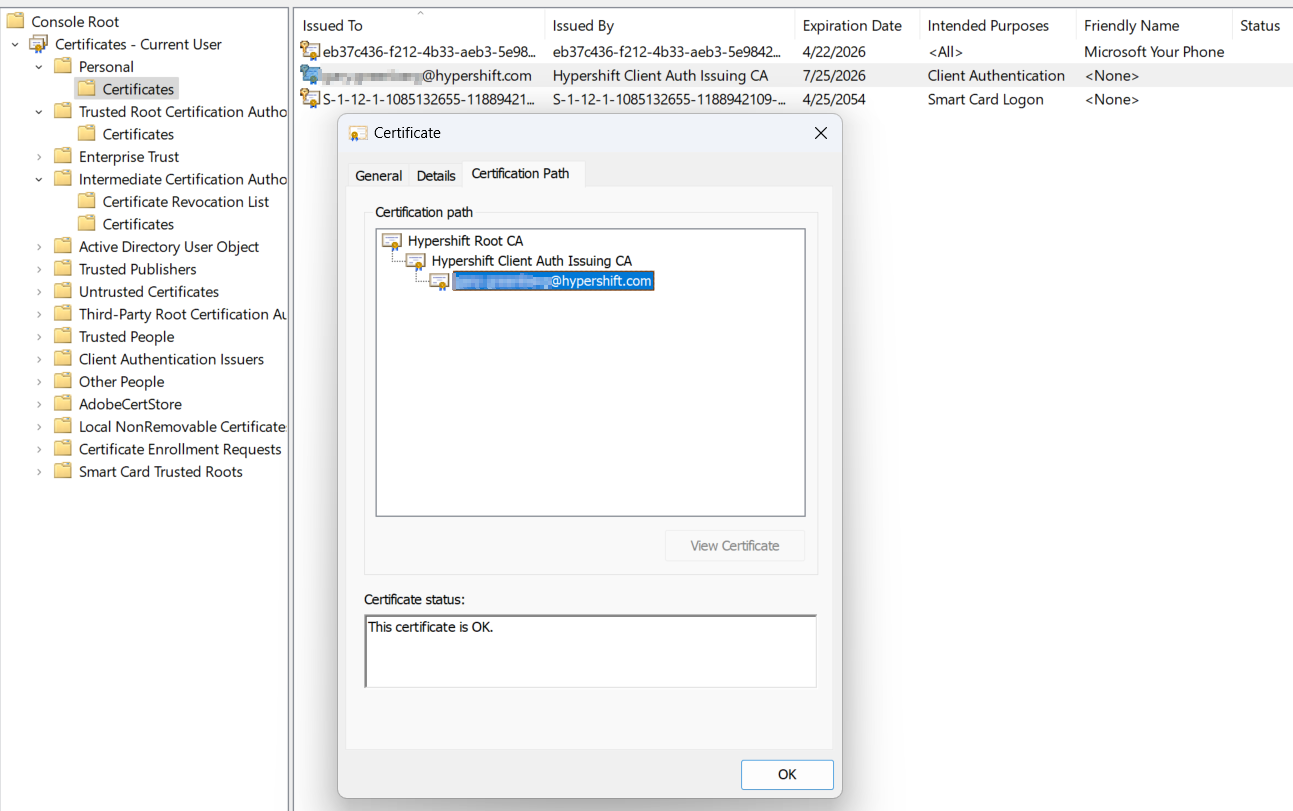Viewport: 1293px width, 811px height.
Task: Expand the Trusted Publishers node
Action: 39,269
